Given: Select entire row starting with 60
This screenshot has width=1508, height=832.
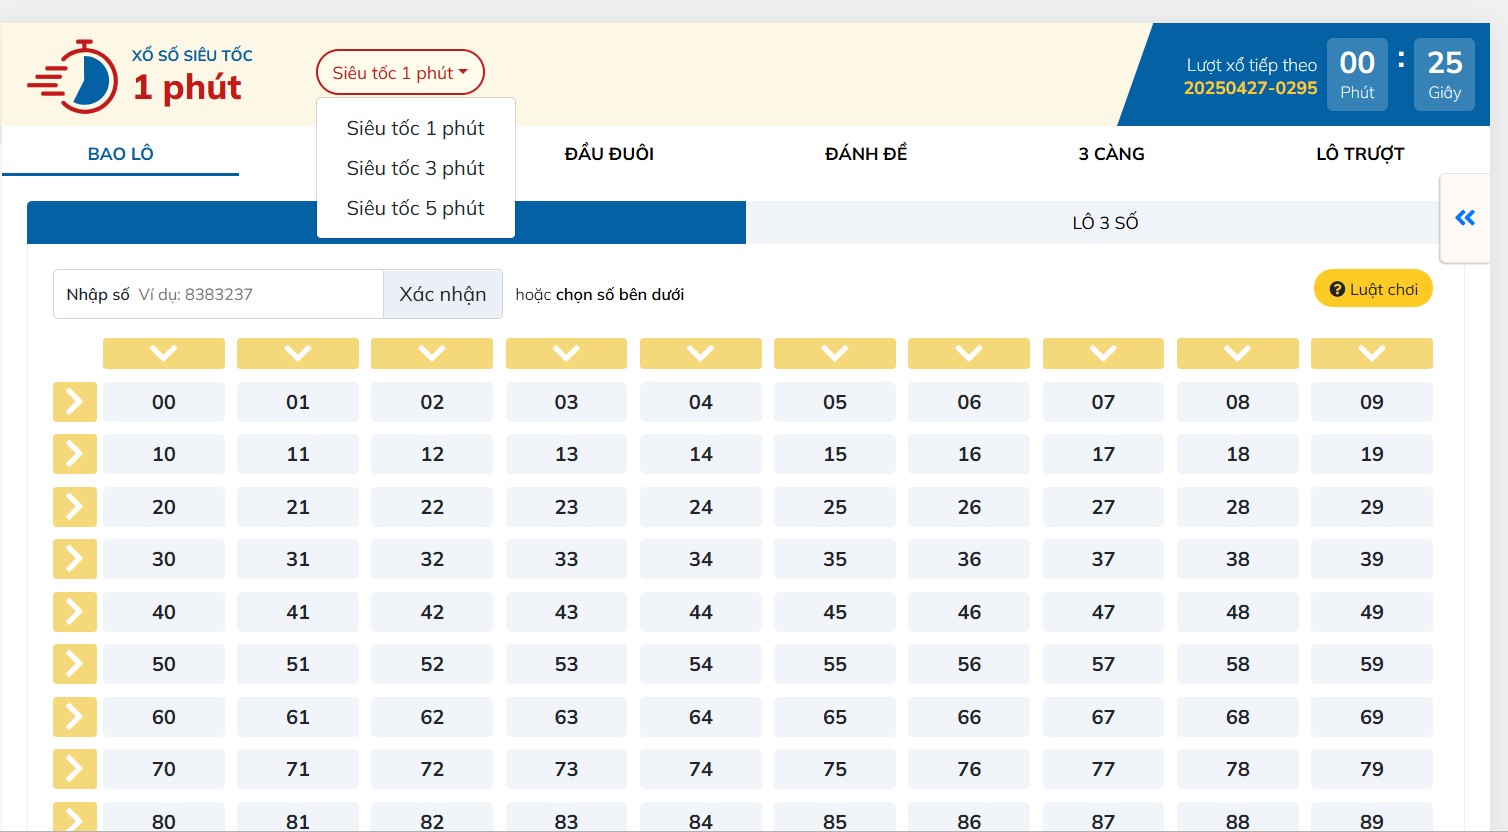Looking at the screenshot, I should tap(75, 716).
